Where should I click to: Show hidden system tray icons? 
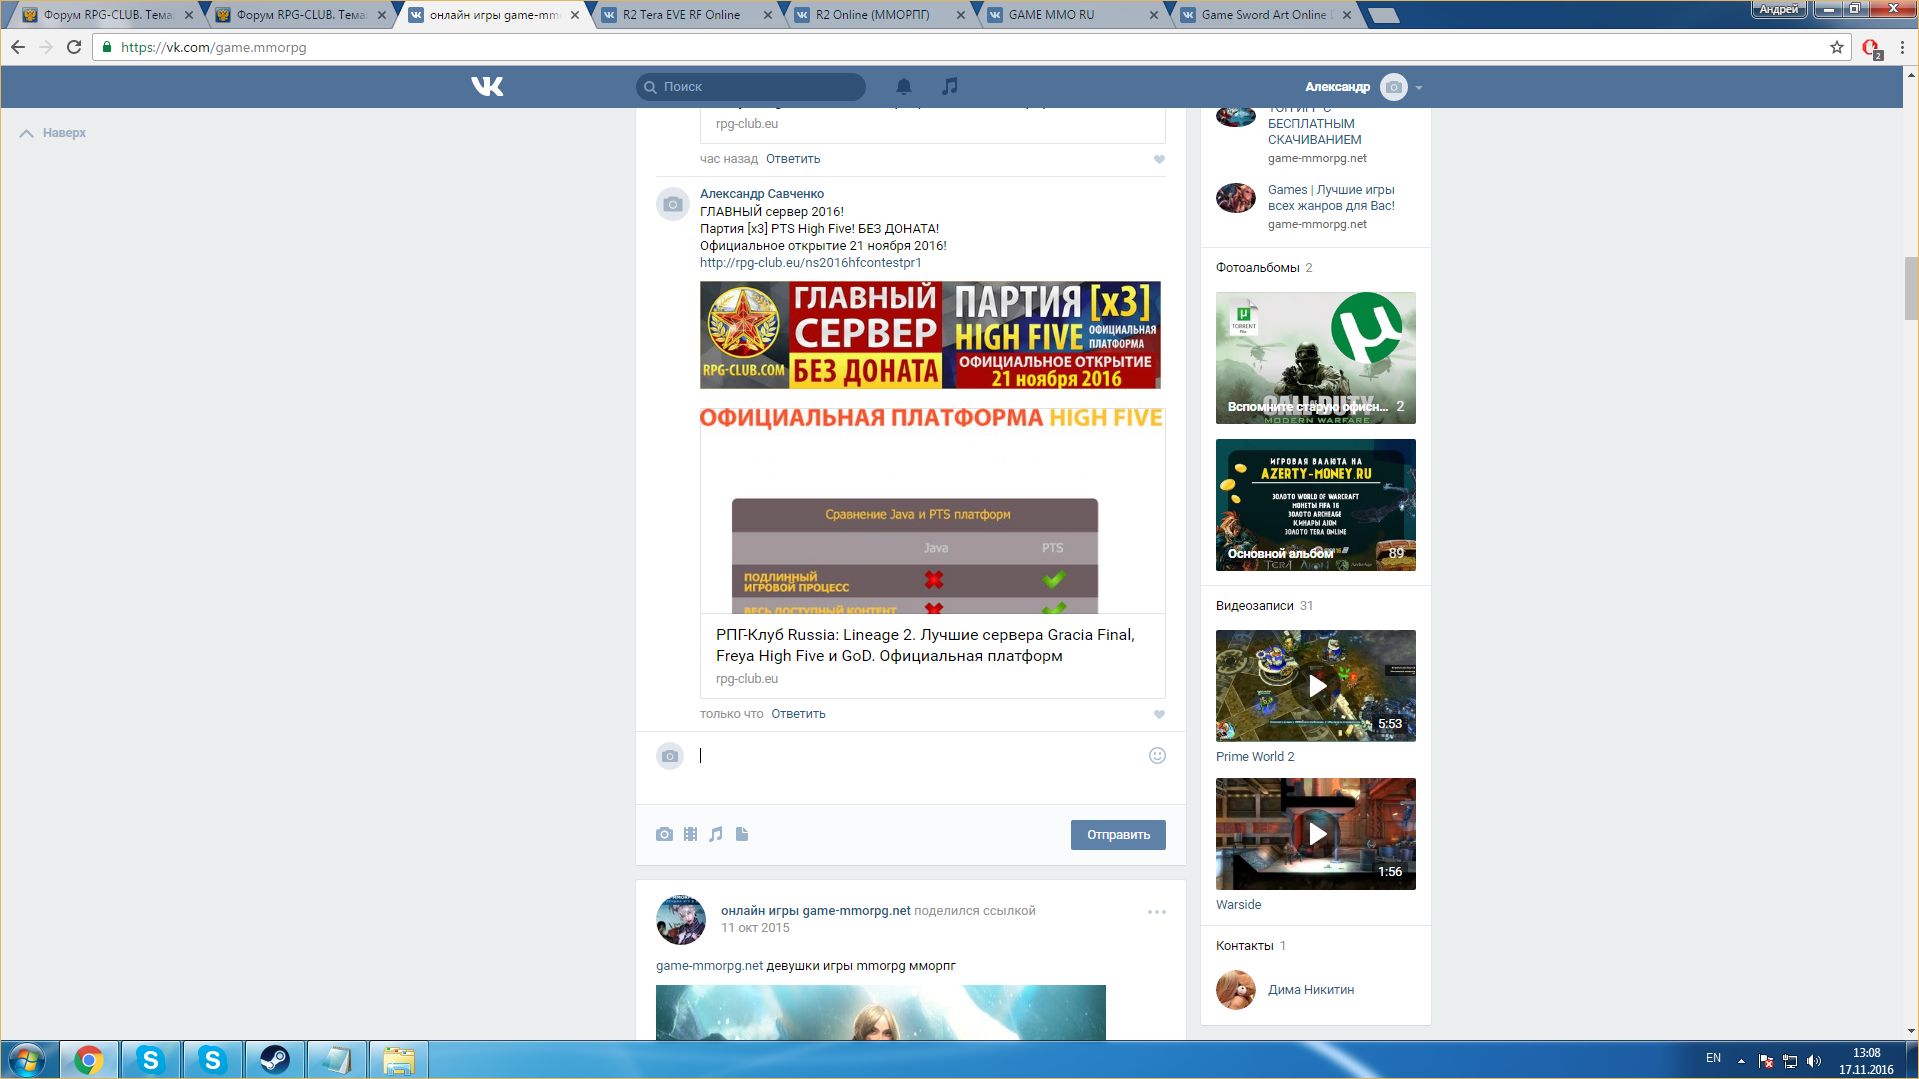1741,1061
